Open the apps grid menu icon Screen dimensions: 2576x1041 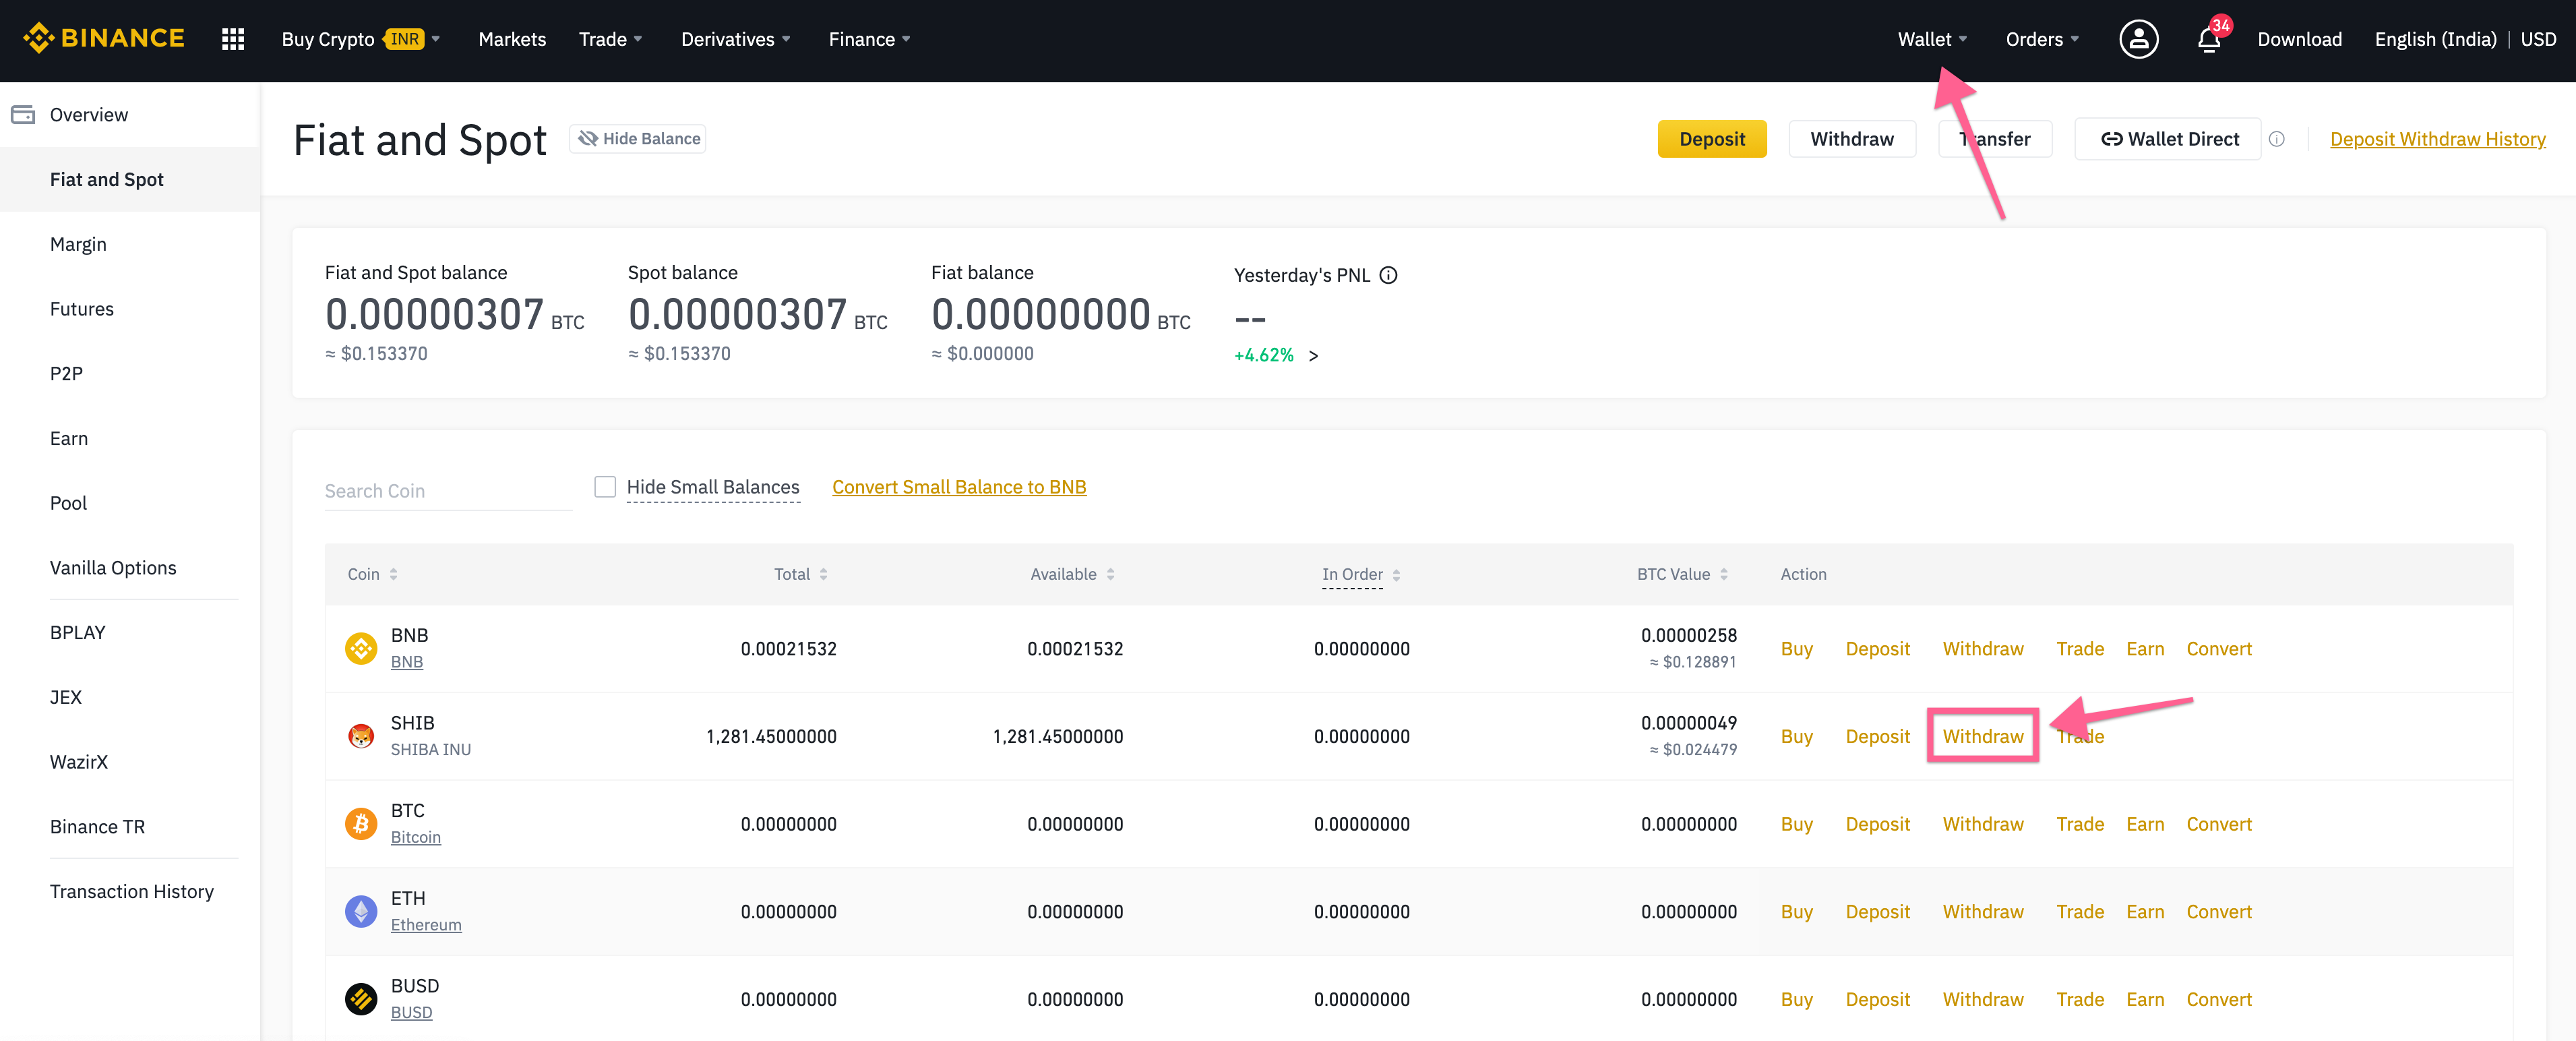tap(233, 39)
